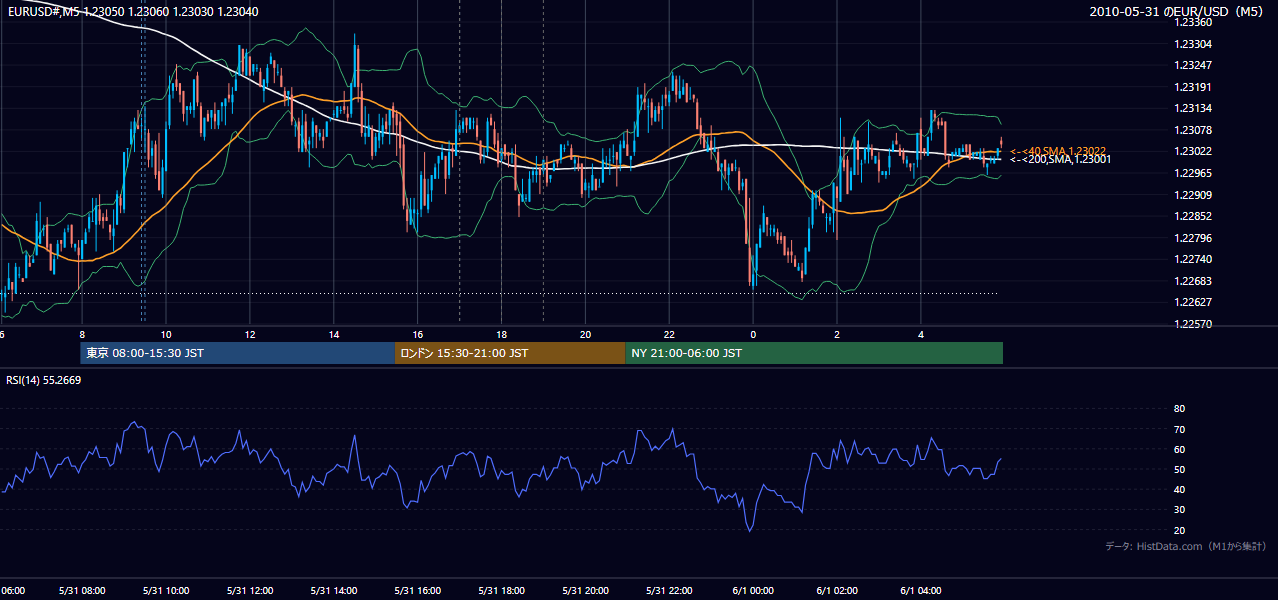1278x600 pixels.
Task: Click hour label 10 under price chart
Action: pyautogui.click(x=166, y=334)
